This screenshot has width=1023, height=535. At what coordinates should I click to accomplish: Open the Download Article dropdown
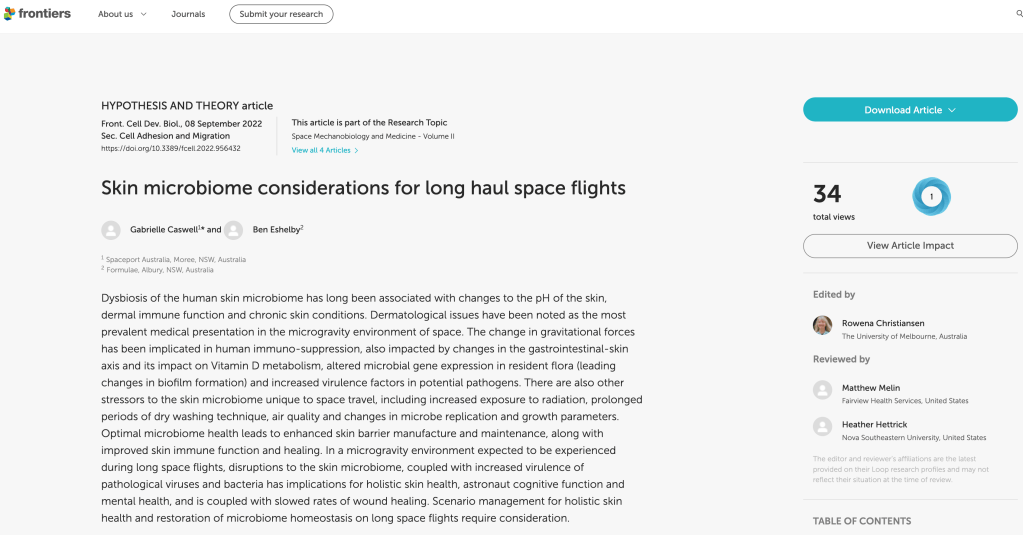click(910, 110)
